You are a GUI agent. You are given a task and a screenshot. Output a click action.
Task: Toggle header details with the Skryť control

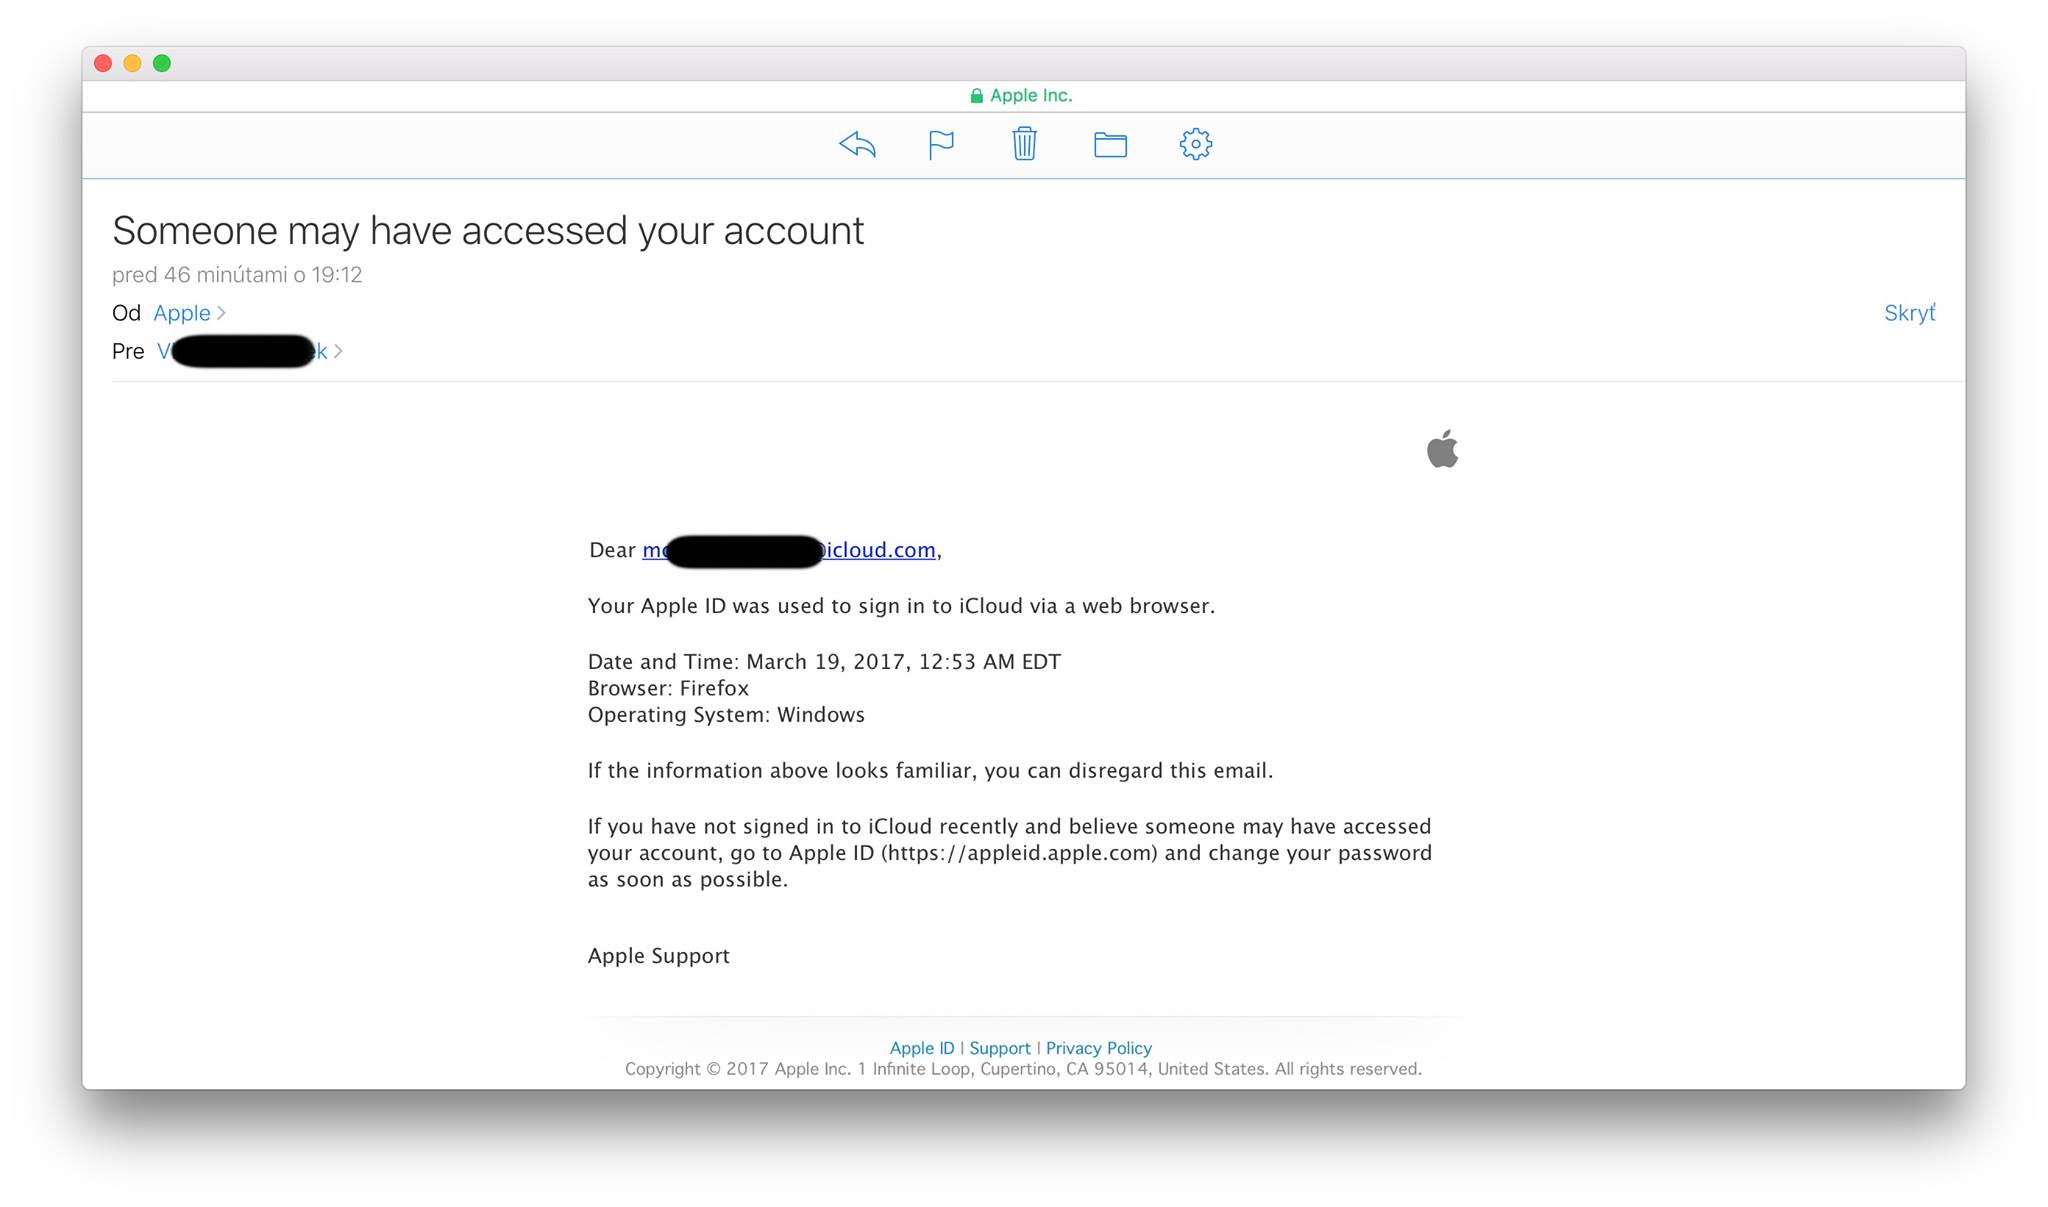click(1909, 313)
